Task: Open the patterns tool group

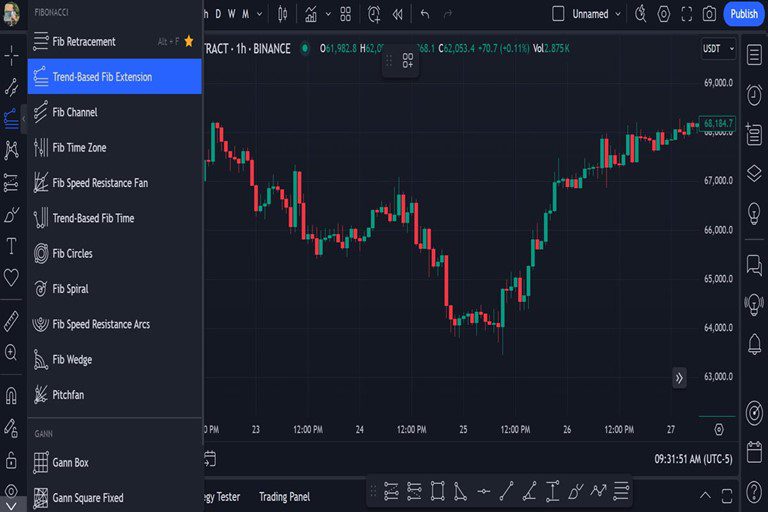Action: 11,150
